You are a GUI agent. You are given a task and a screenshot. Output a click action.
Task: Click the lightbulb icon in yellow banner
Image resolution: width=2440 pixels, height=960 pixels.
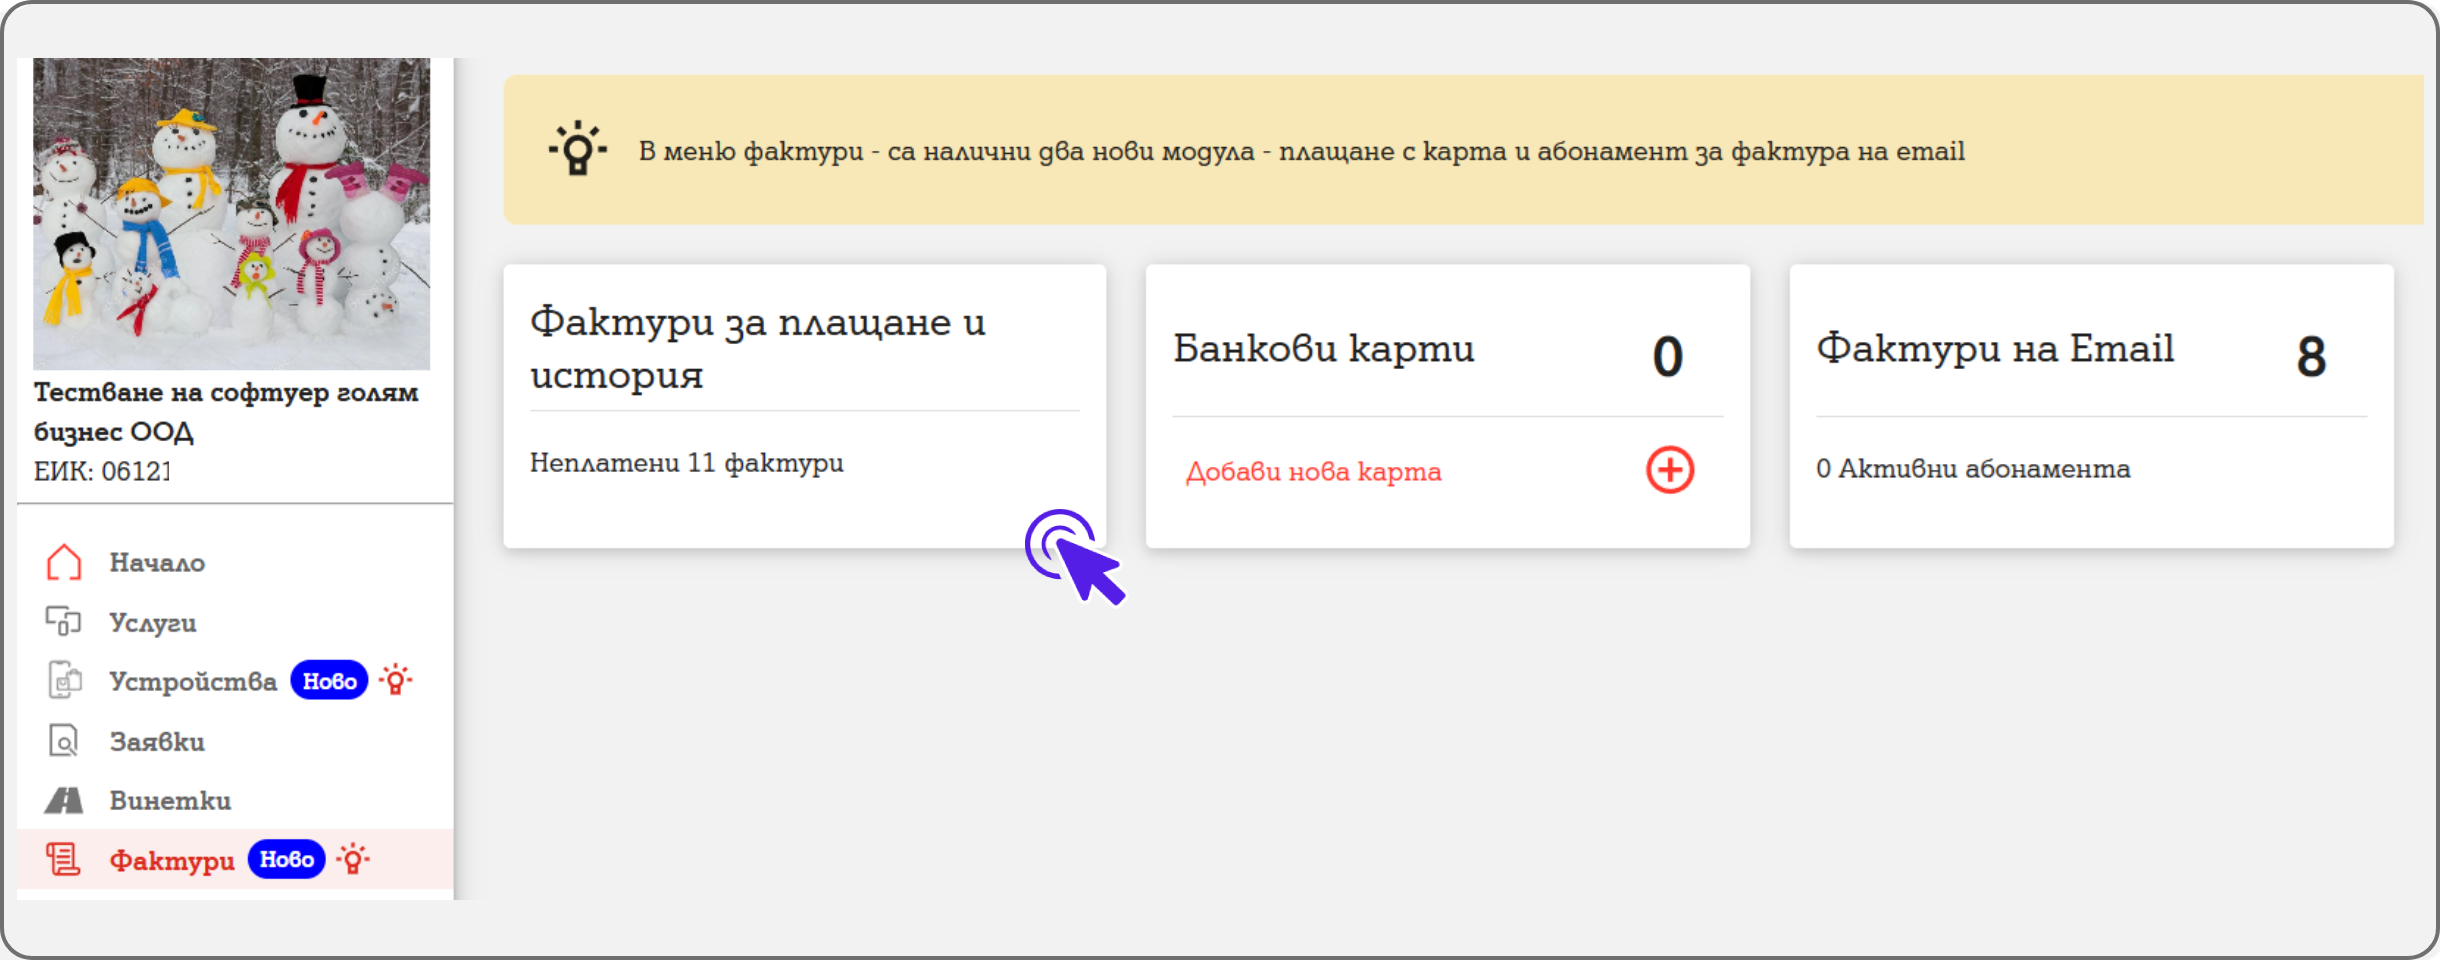578,150
